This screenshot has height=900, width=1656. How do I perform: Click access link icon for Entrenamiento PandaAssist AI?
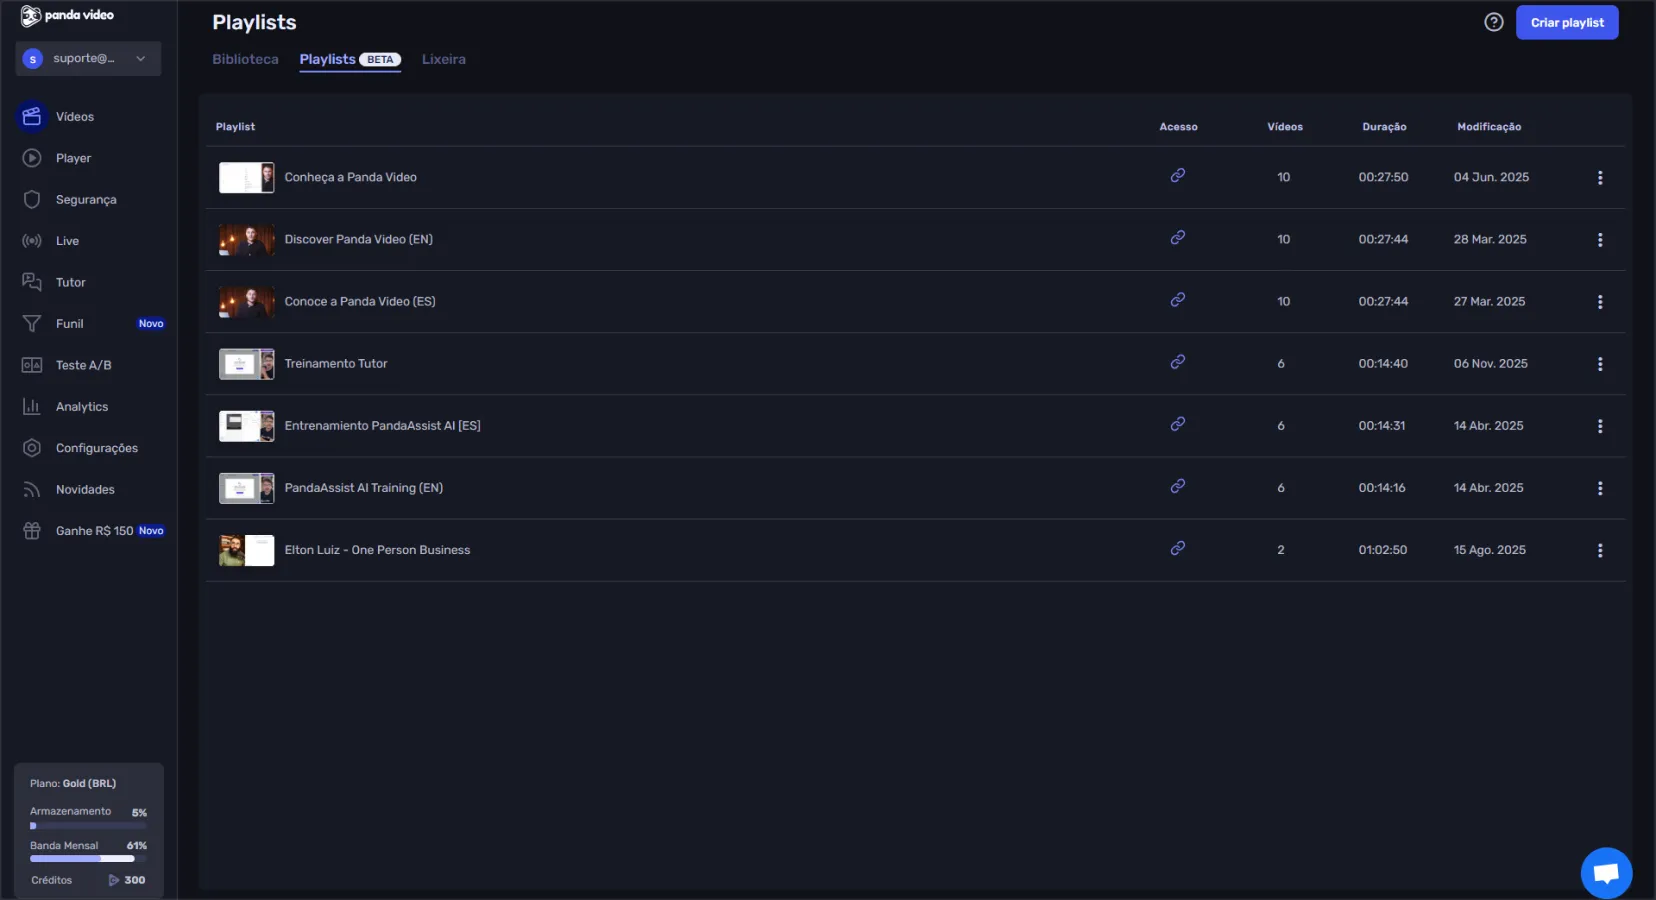click(x=1178, y=424)
